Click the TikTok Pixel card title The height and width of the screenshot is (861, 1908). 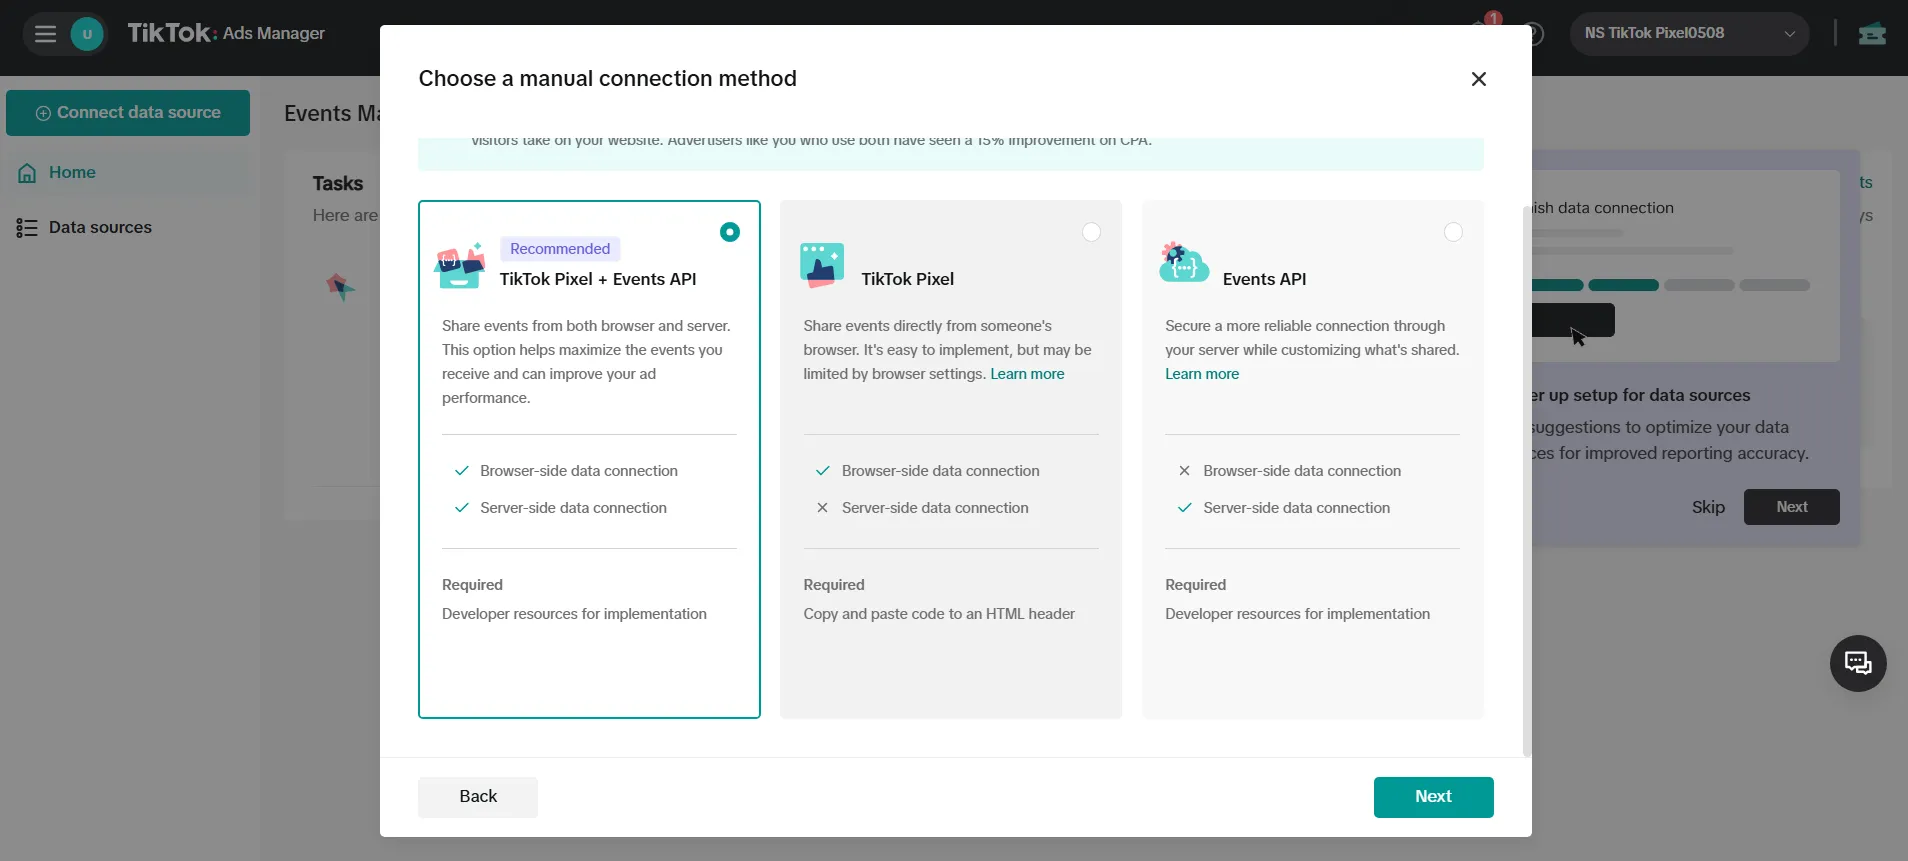point(908,279)
